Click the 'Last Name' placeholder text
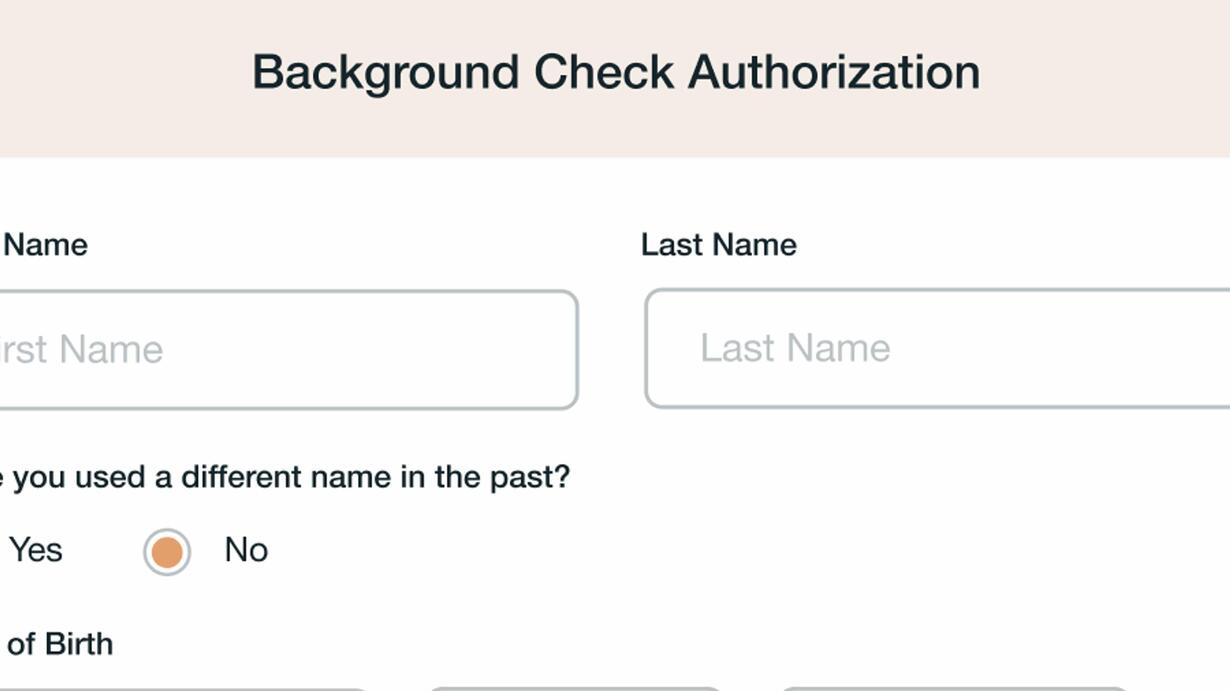Image resolution: width=1230 pixels, height=691 pixels. click(x=795, y=348)
